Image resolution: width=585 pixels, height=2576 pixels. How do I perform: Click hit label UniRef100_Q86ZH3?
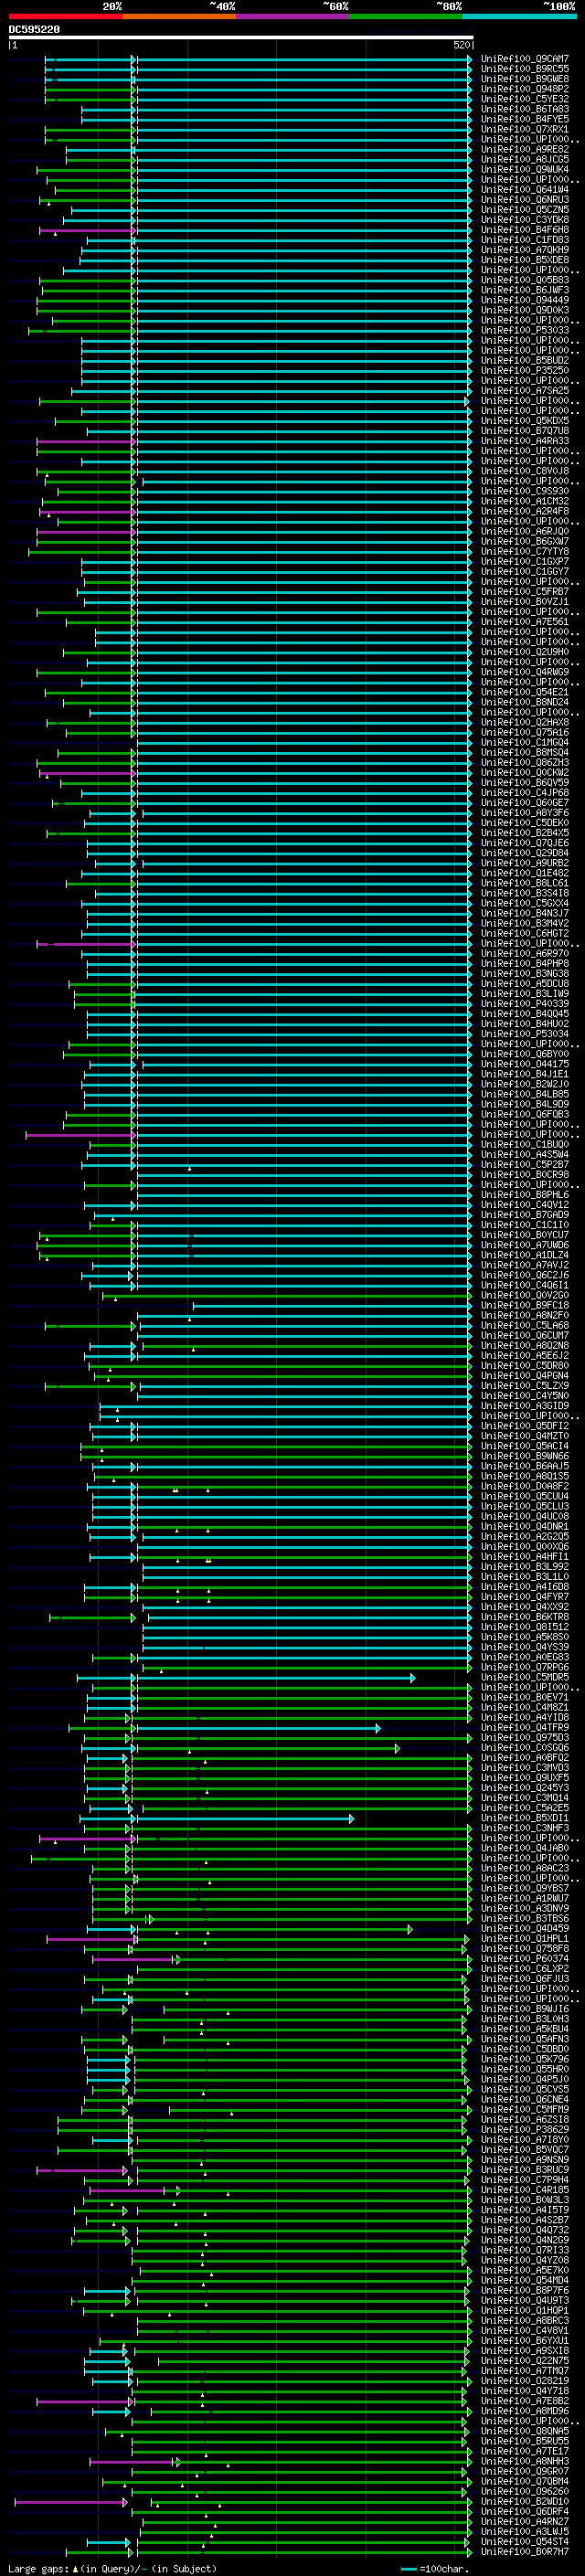[x=525, y=763]
